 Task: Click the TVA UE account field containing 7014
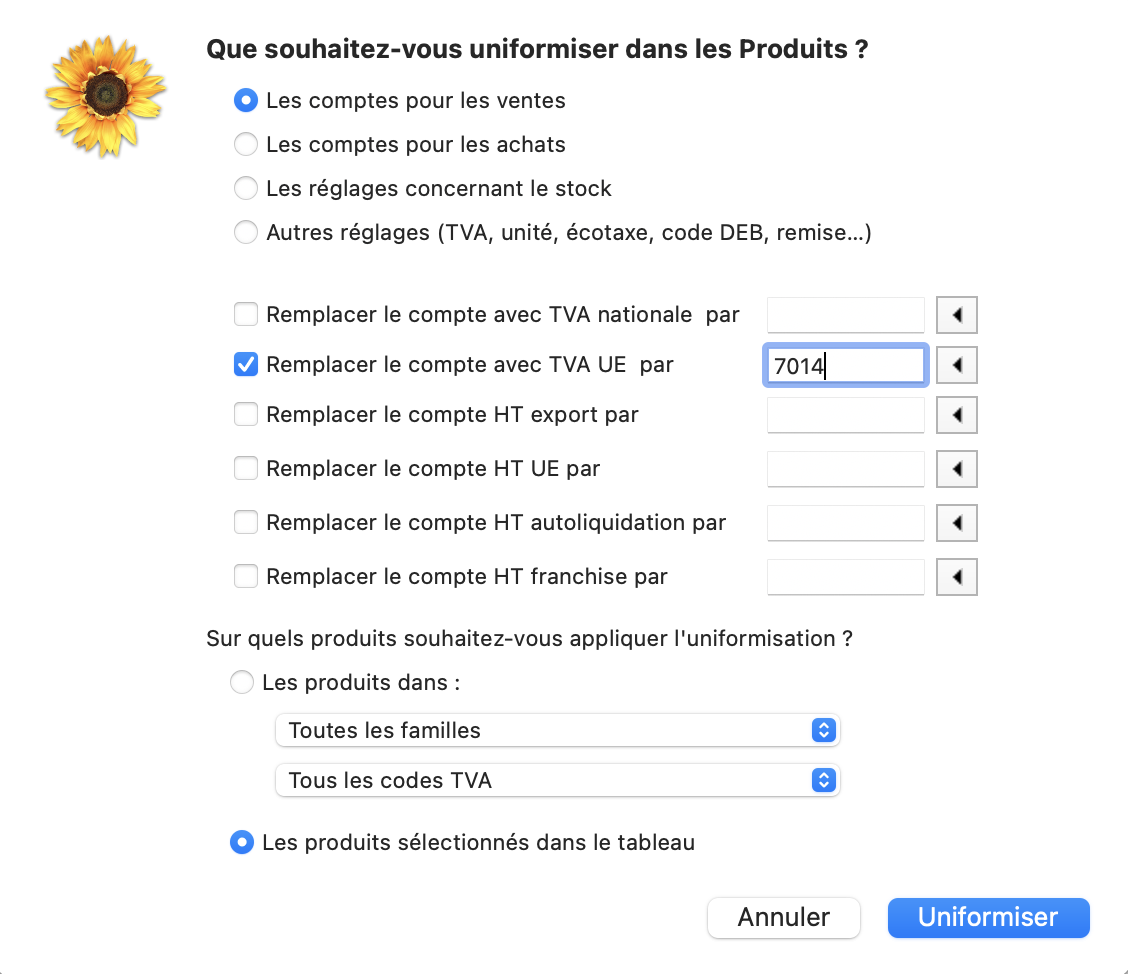tap(845, 365)
